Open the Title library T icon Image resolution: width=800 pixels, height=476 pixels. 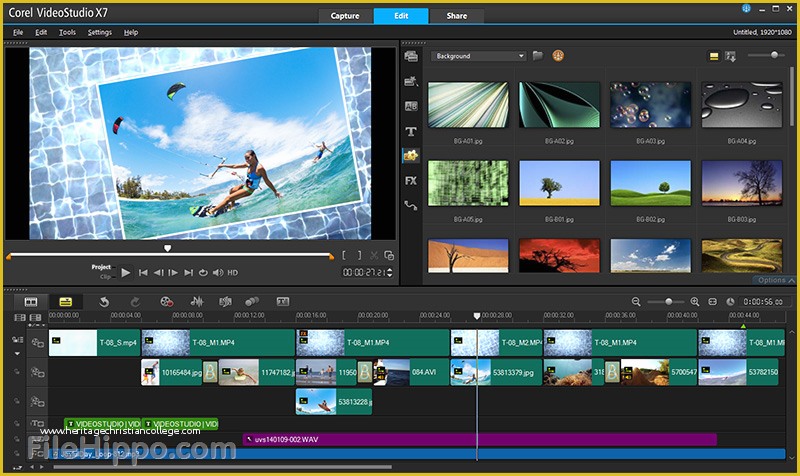pyautogui.click(x=411, y=132)
